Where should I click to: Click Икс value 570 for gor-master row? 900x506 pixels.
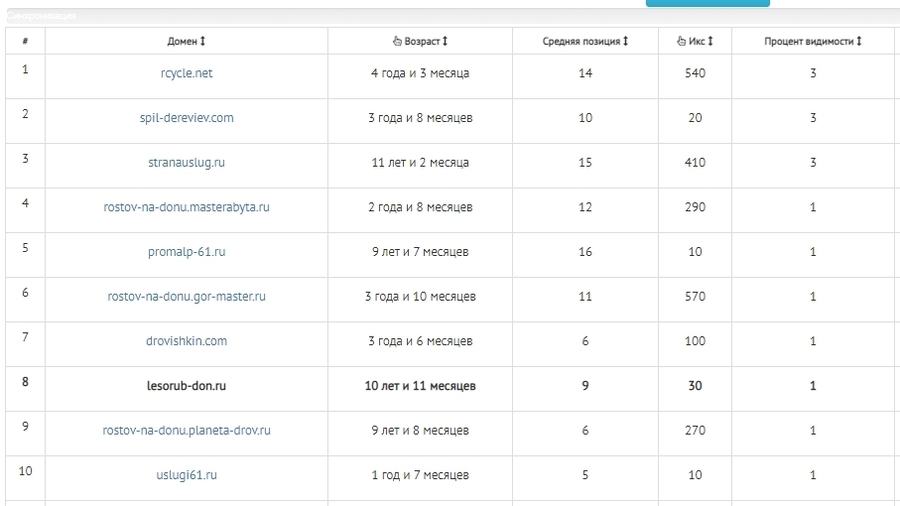pos(695,297)
